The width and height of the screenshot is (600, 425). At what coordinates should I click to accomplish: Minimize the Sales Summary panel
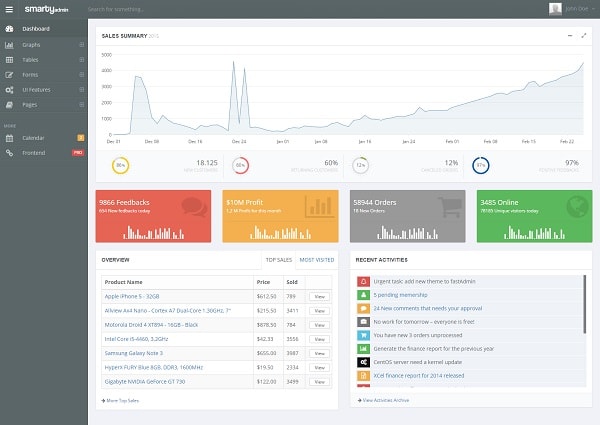point(569,35)
